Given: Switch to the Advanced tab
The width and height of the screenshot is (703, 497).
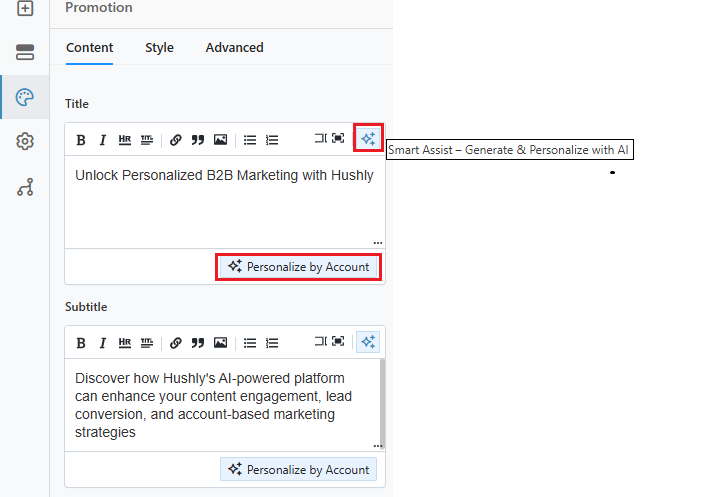Looking at the screenshot, I should [x=234, y=48].
